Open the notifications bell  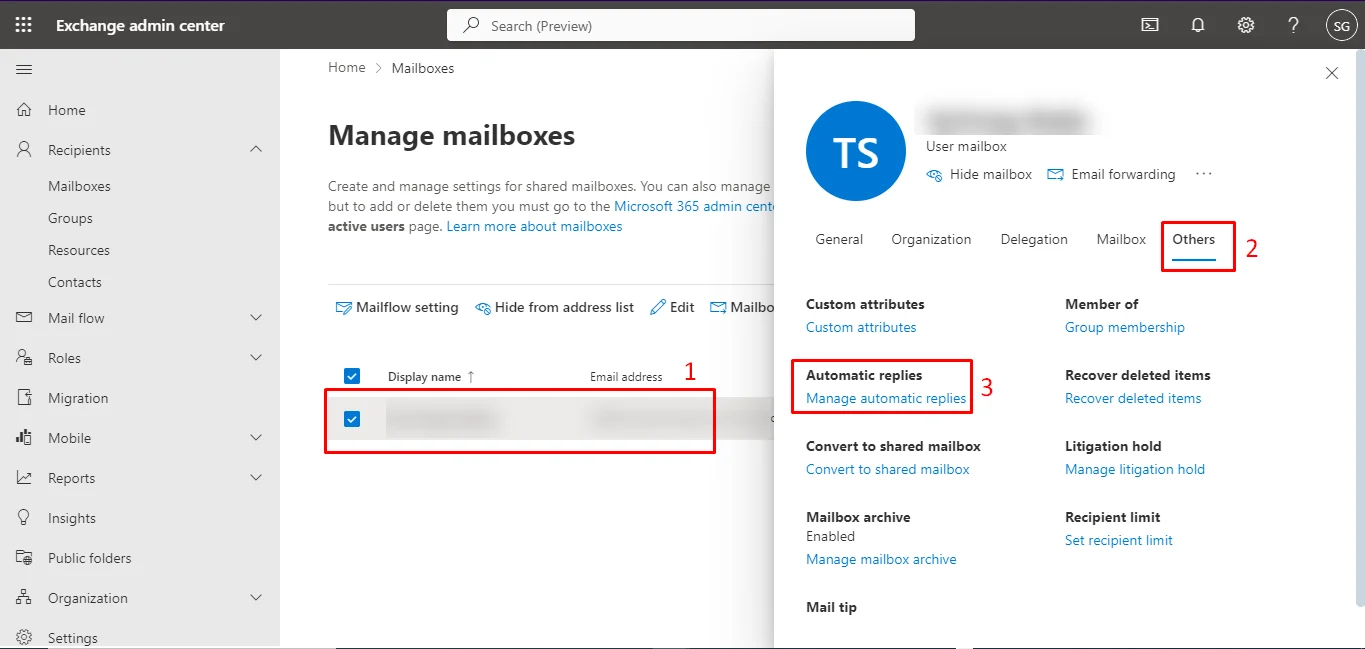point(1198,25)
